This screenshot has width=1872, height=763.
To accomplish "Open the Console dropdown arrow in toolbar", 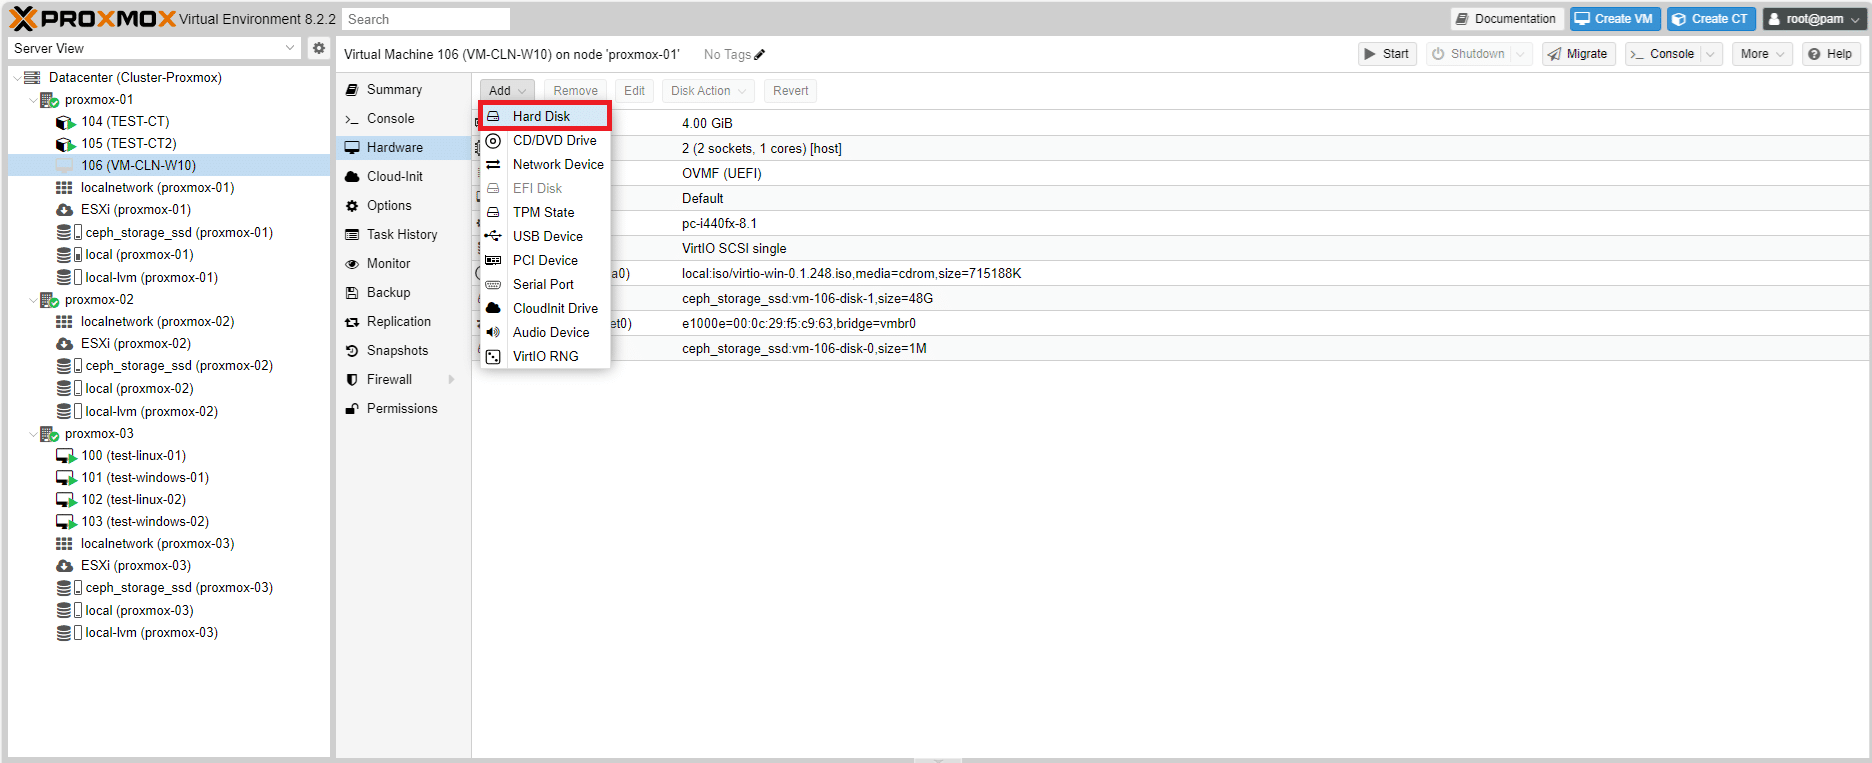I will [x=1711, y=54].
